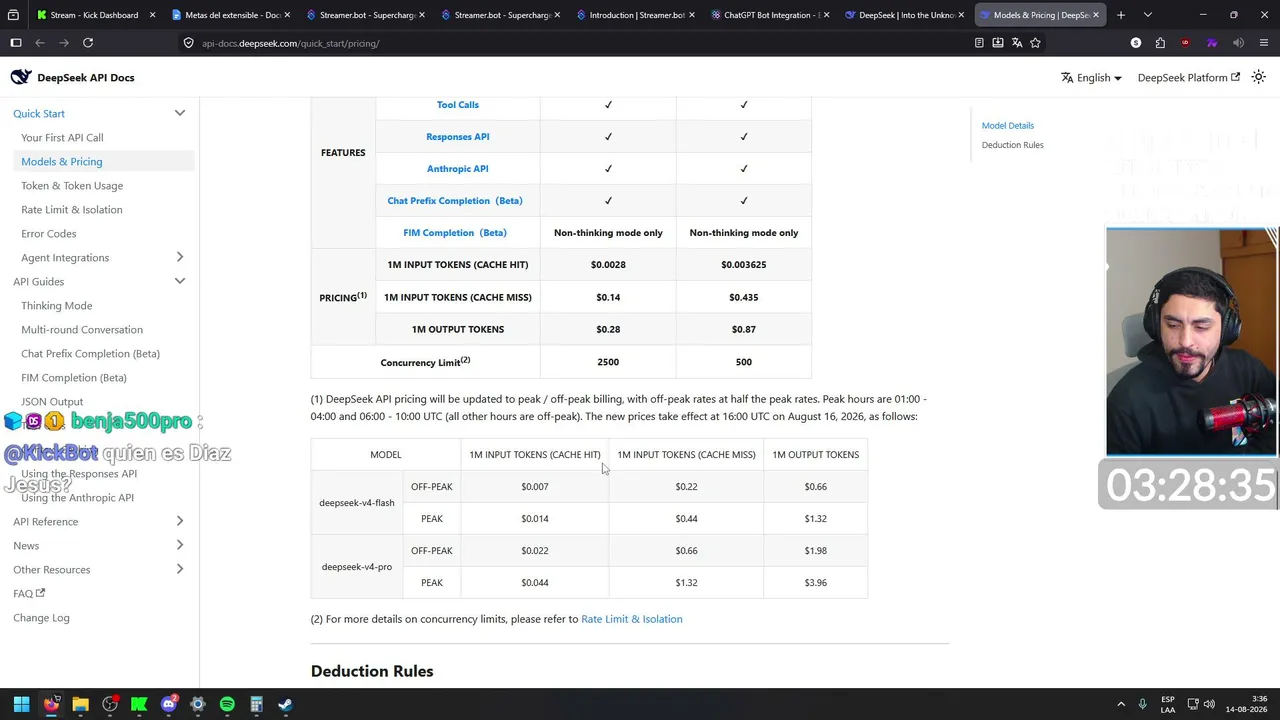
Task: Click the Deduction Rules heading
Action: pyautogui.click(x=372, y=671)
